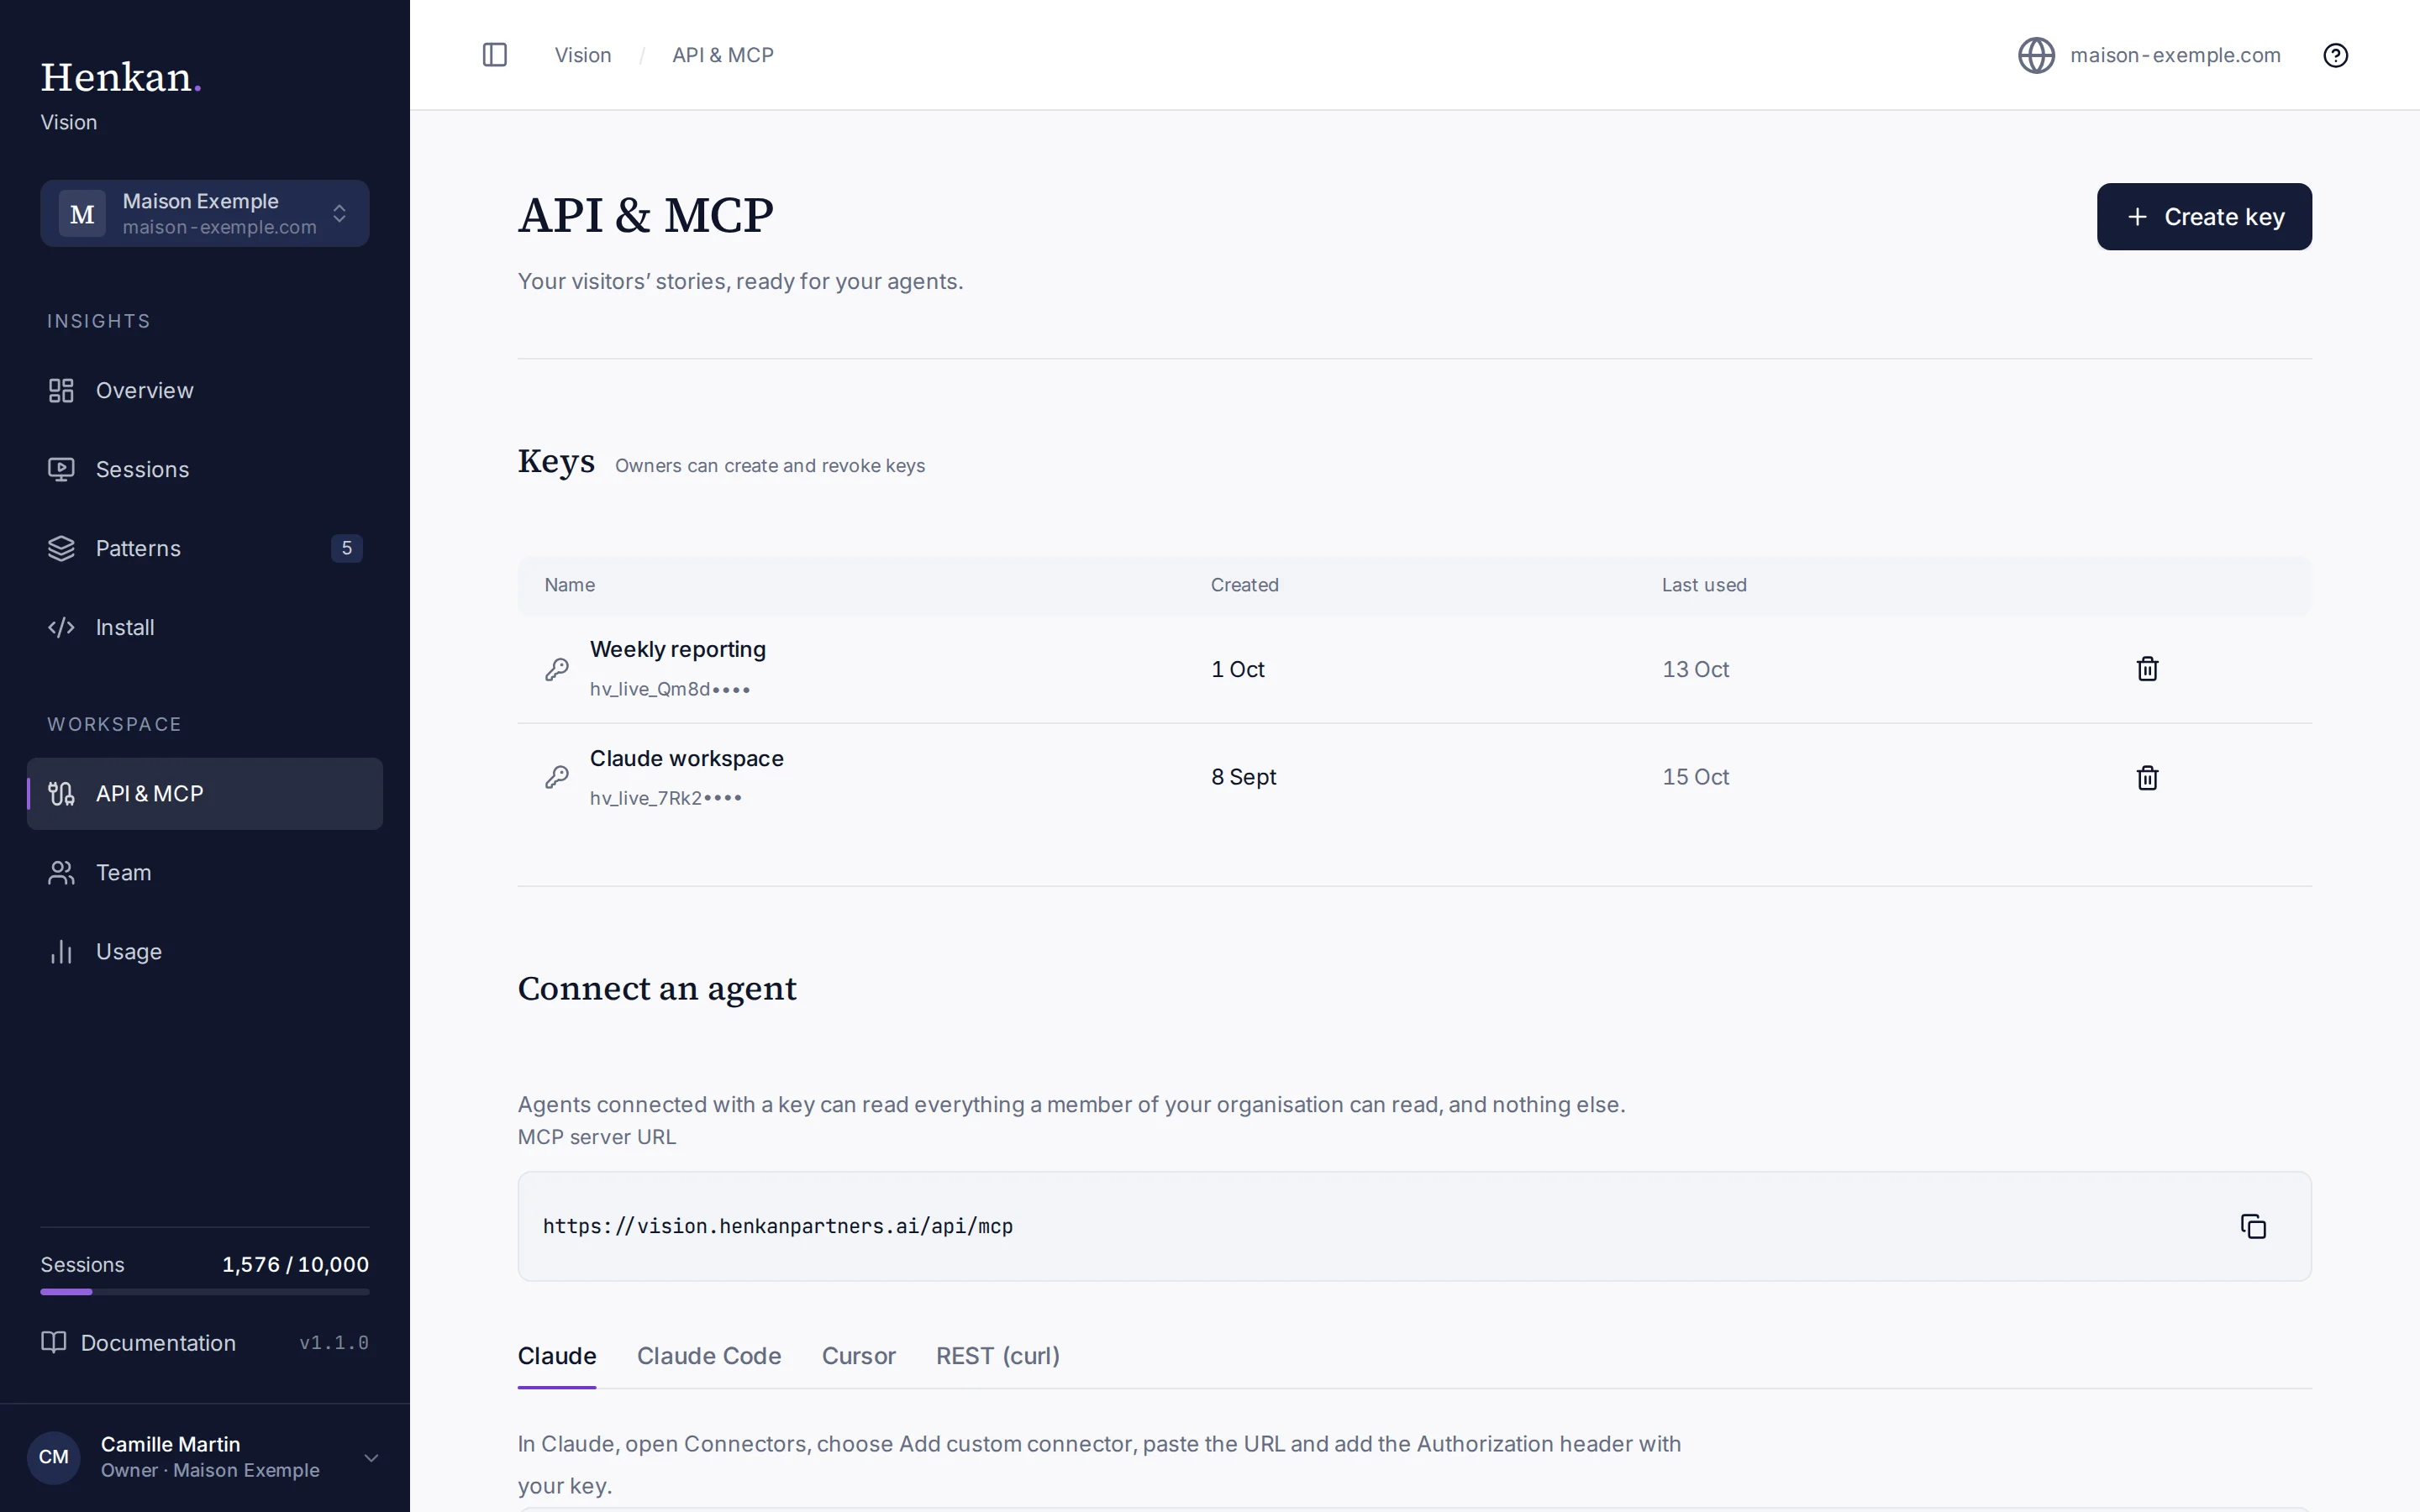This screenshot has width=2420, height=1512.
Task: Revoke the Claude workspace key via trash icon
Action: point(2147,778)
